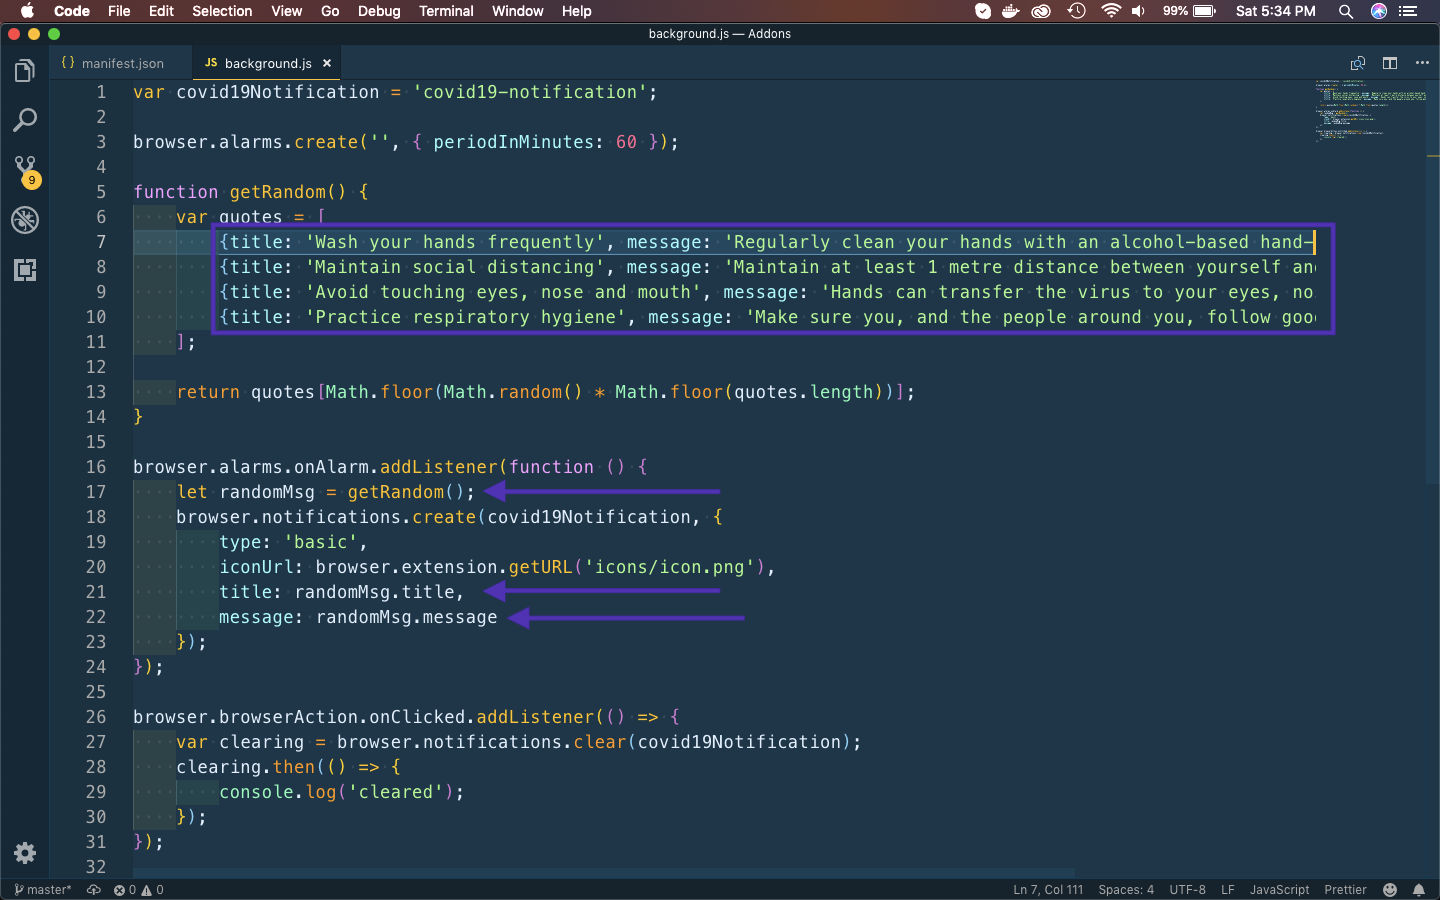
Task: Split the editor to the right
Action: [1390, 63]
